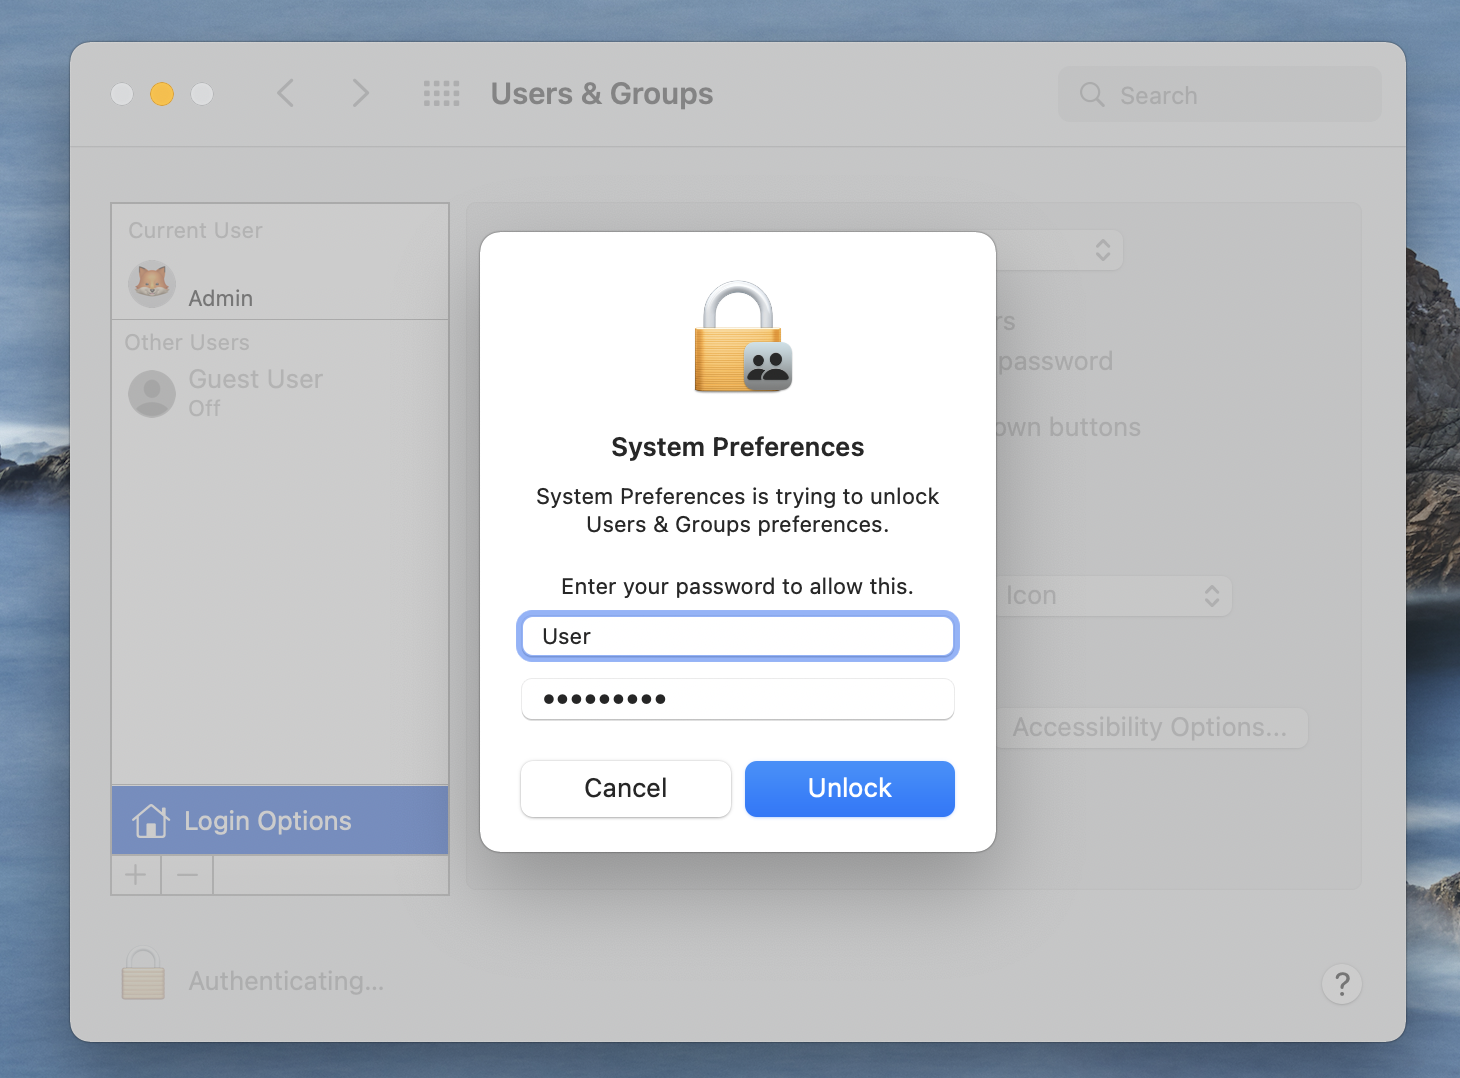Click the yellow minimize window button
The image size is (1460, 1078).
(162, 94)
